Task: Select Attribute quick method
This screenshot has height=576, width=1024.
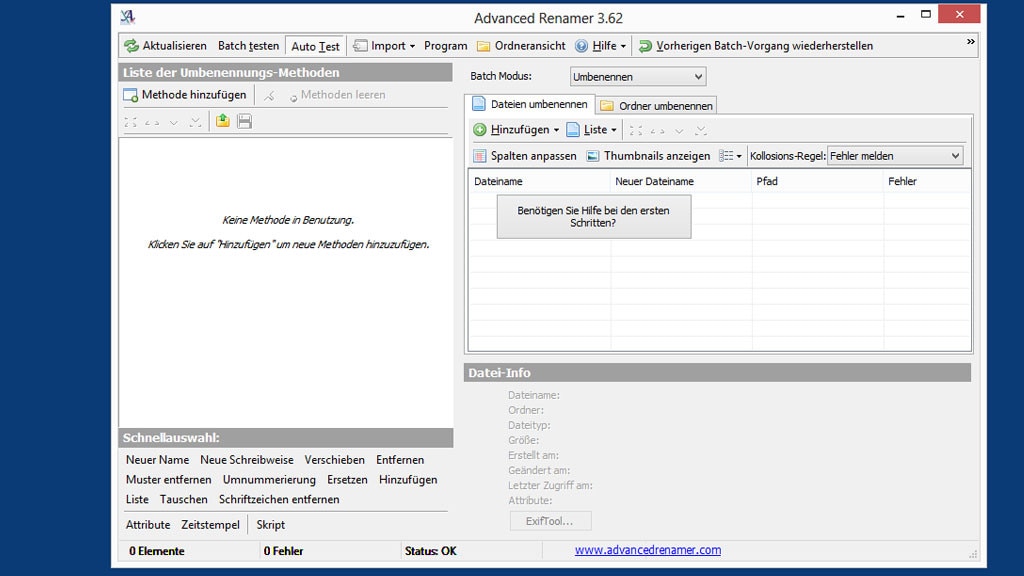Action: click(x=148, y=524)
